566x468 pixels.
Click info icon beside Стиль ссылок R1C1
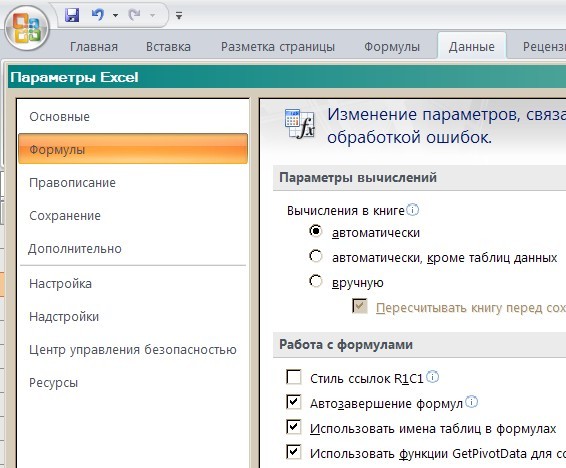point(432,377)
